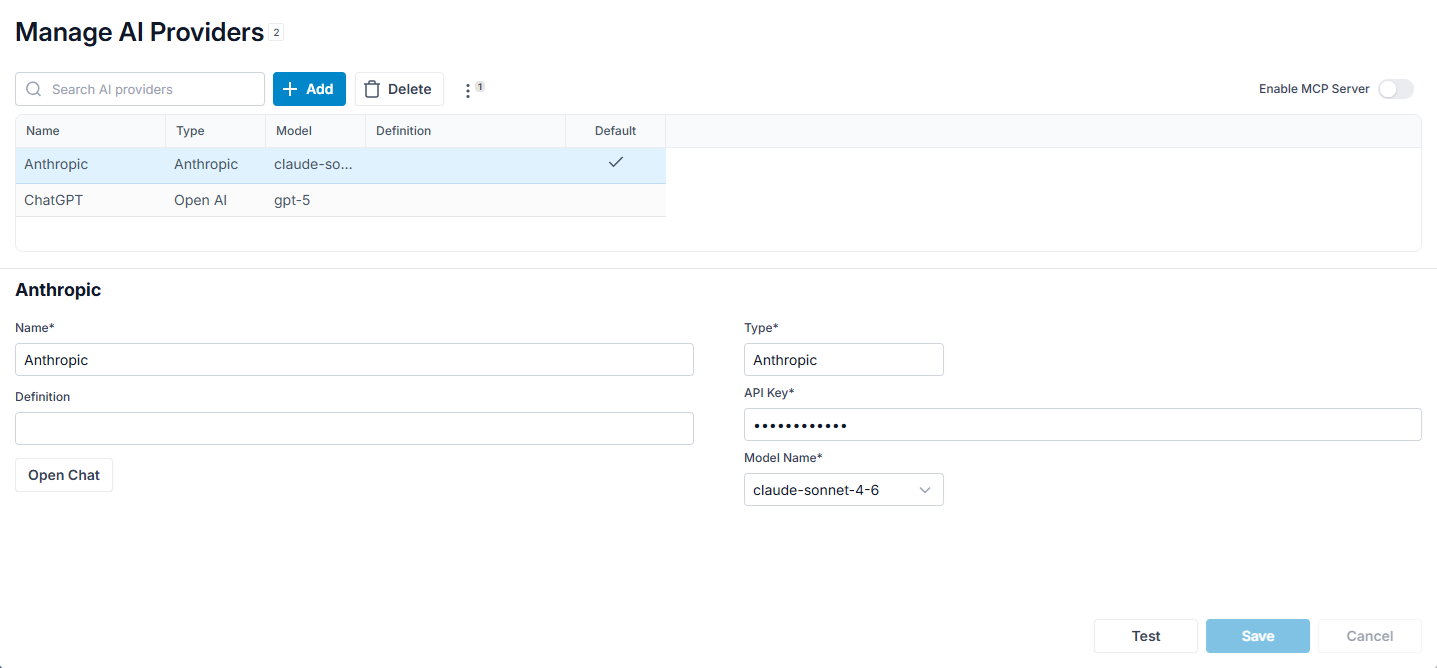Click the gpt-5 model cell
Screen dimensions: 1437x668
[315, 200]
